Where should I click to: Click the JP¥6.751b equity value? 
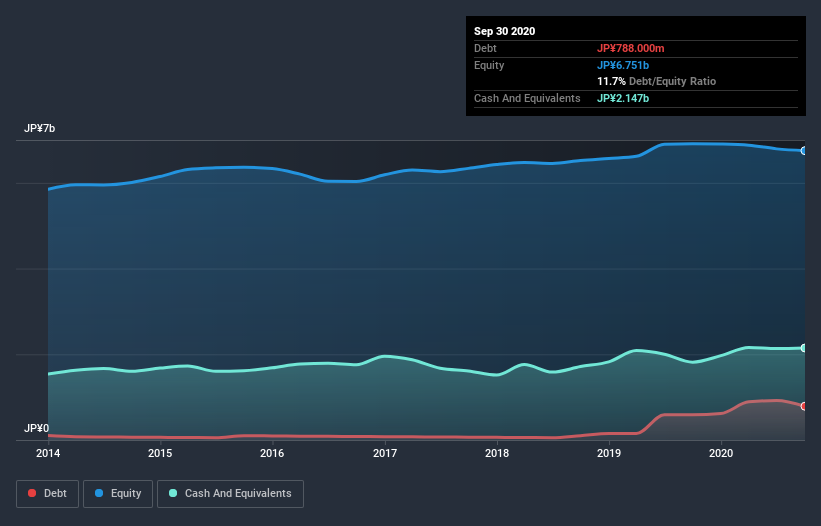pos(623,65)
